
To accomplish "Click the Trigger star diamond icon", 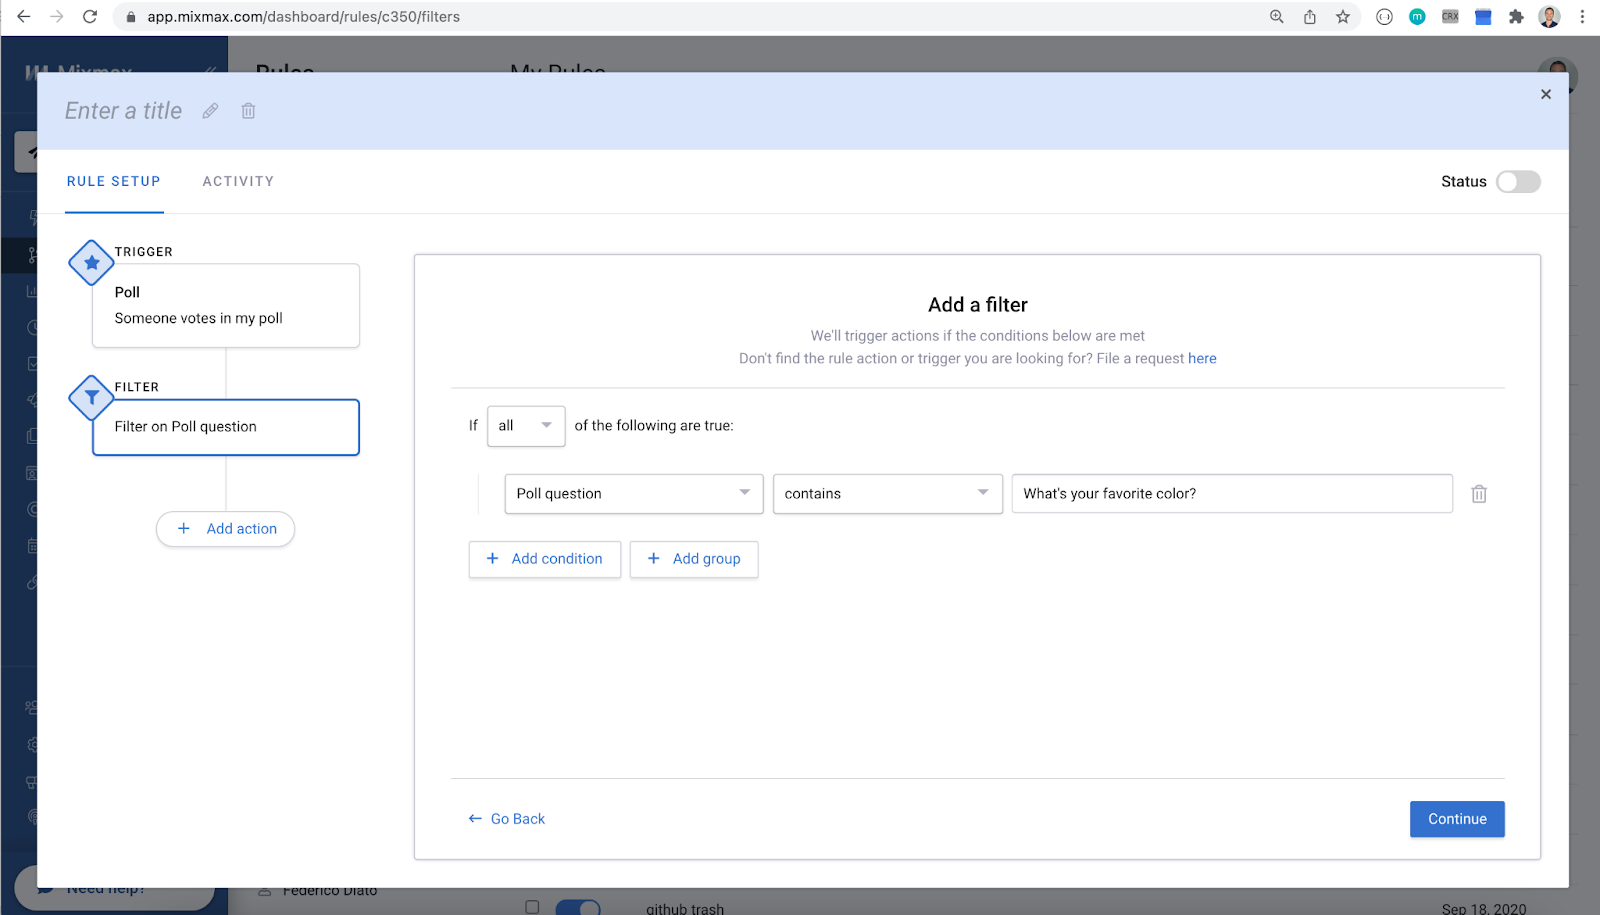I will (x=91, y=263).
